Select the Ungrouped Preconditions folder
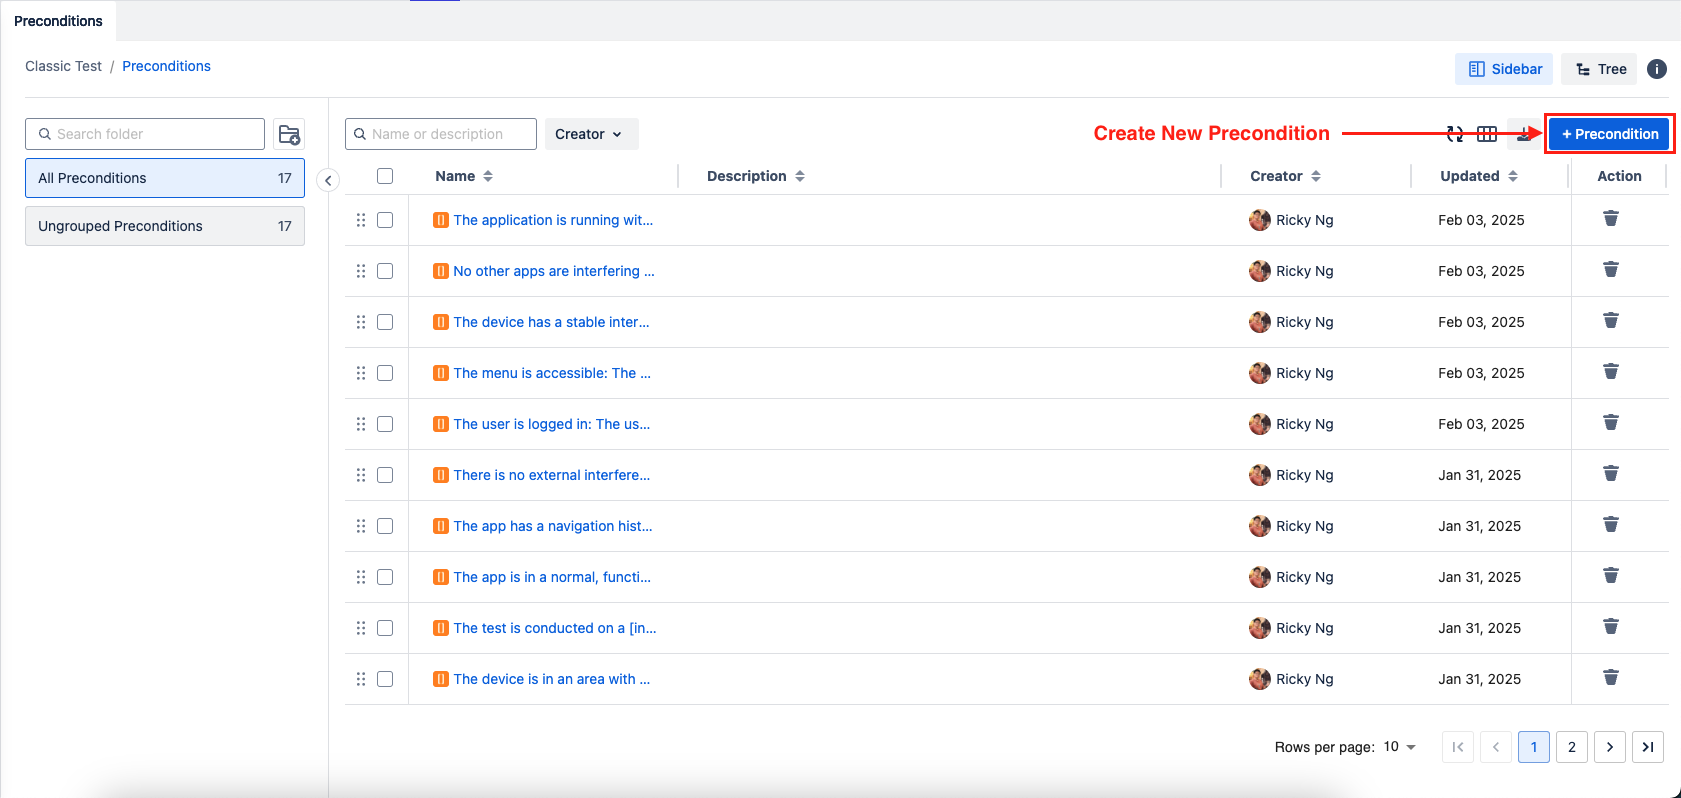Image resolution: width=1681 pixels, height=798 pixels. click(x=165, y=226)
